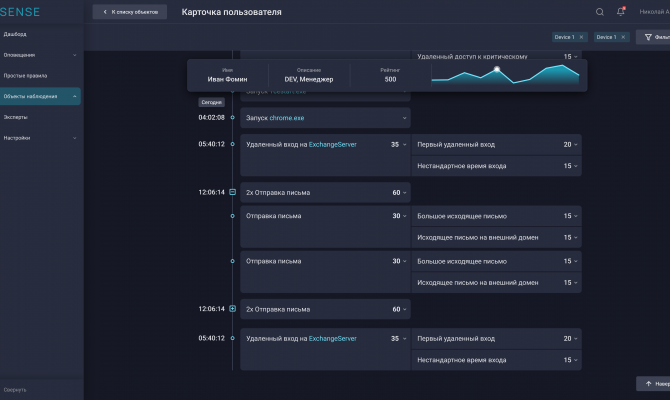
Task: Click the up arrow scroll-to-top icon
Action: 646,383
